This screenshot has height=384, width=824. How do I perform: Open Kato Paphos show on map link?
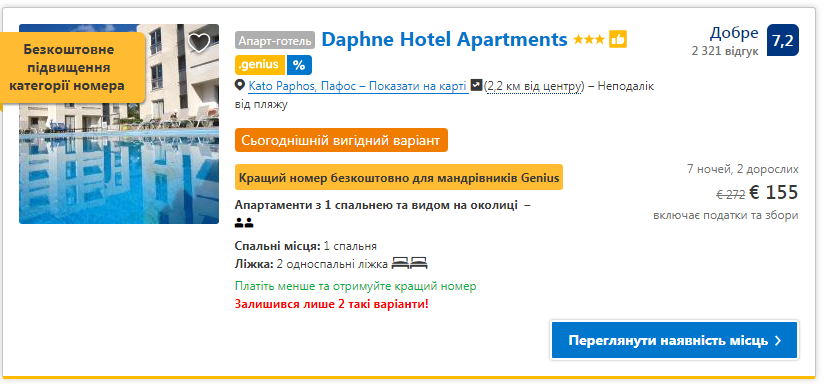click(358, 86)
